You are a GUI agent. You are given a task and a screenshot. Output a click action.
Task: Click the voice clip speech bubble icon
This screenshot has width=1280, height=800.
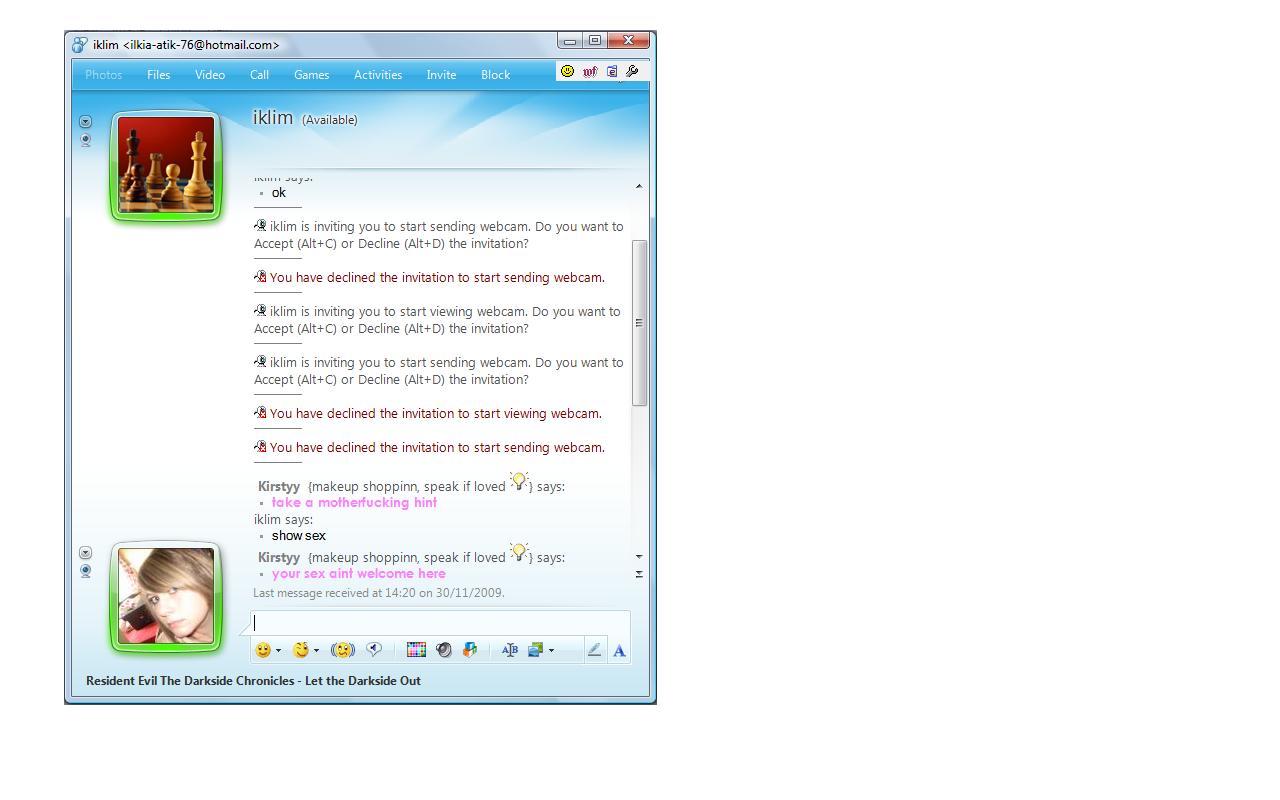tap(374, 650)
